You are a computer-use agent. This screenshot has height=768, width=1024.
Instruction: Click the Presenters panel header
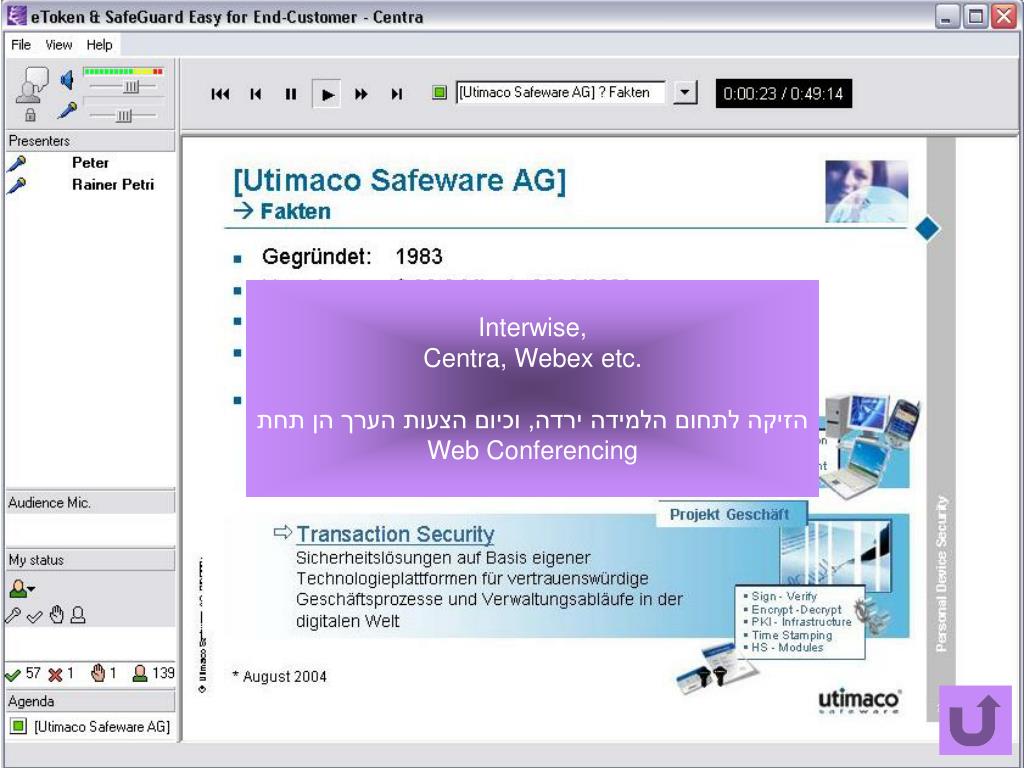(90, 140)
